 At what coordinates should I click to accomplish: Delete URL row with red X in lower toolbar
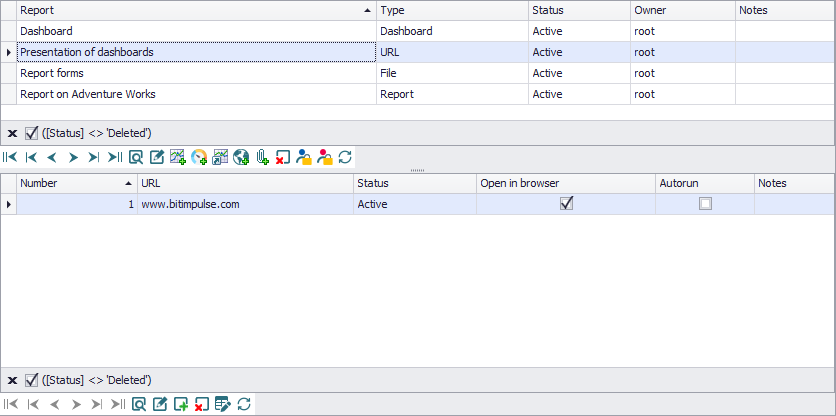(202, 404)
